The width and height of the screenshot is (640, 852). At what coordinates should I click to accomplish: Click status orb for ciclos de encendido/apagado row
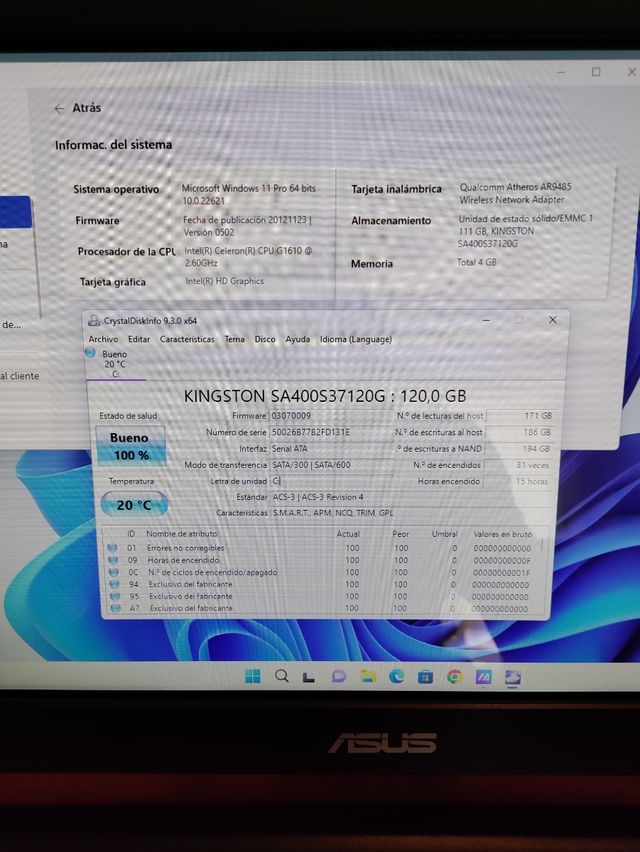[114, 572]
